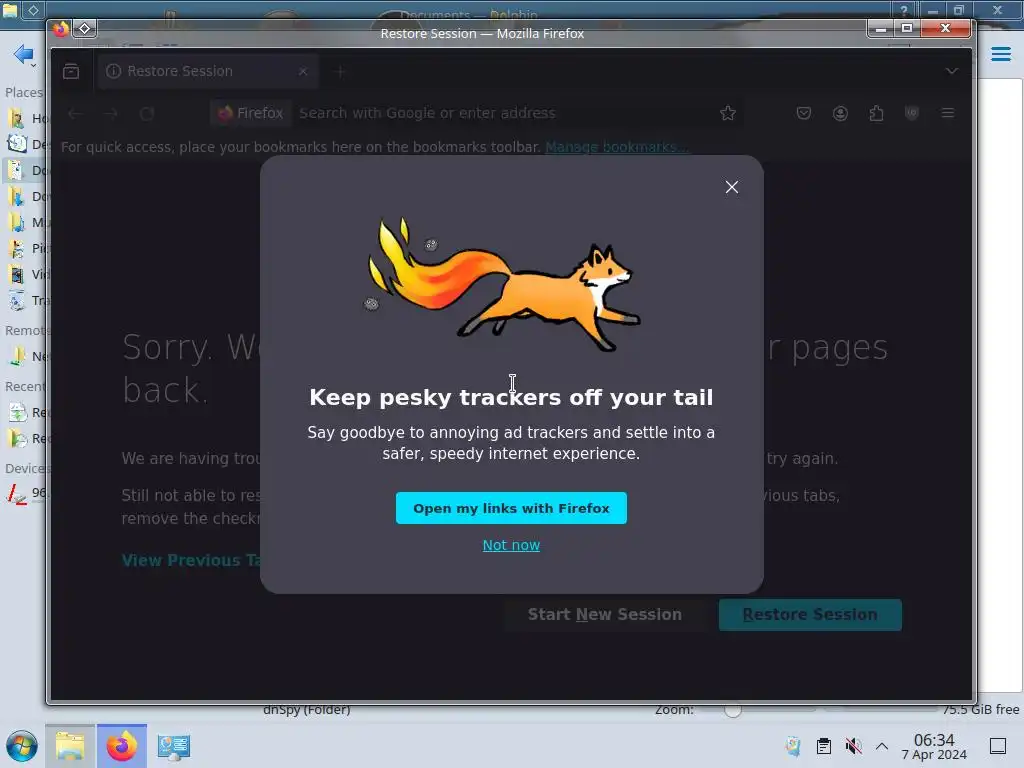Select Trash in Dolphin Places panel
This screenshot has height=768, width=1024.
25,300
